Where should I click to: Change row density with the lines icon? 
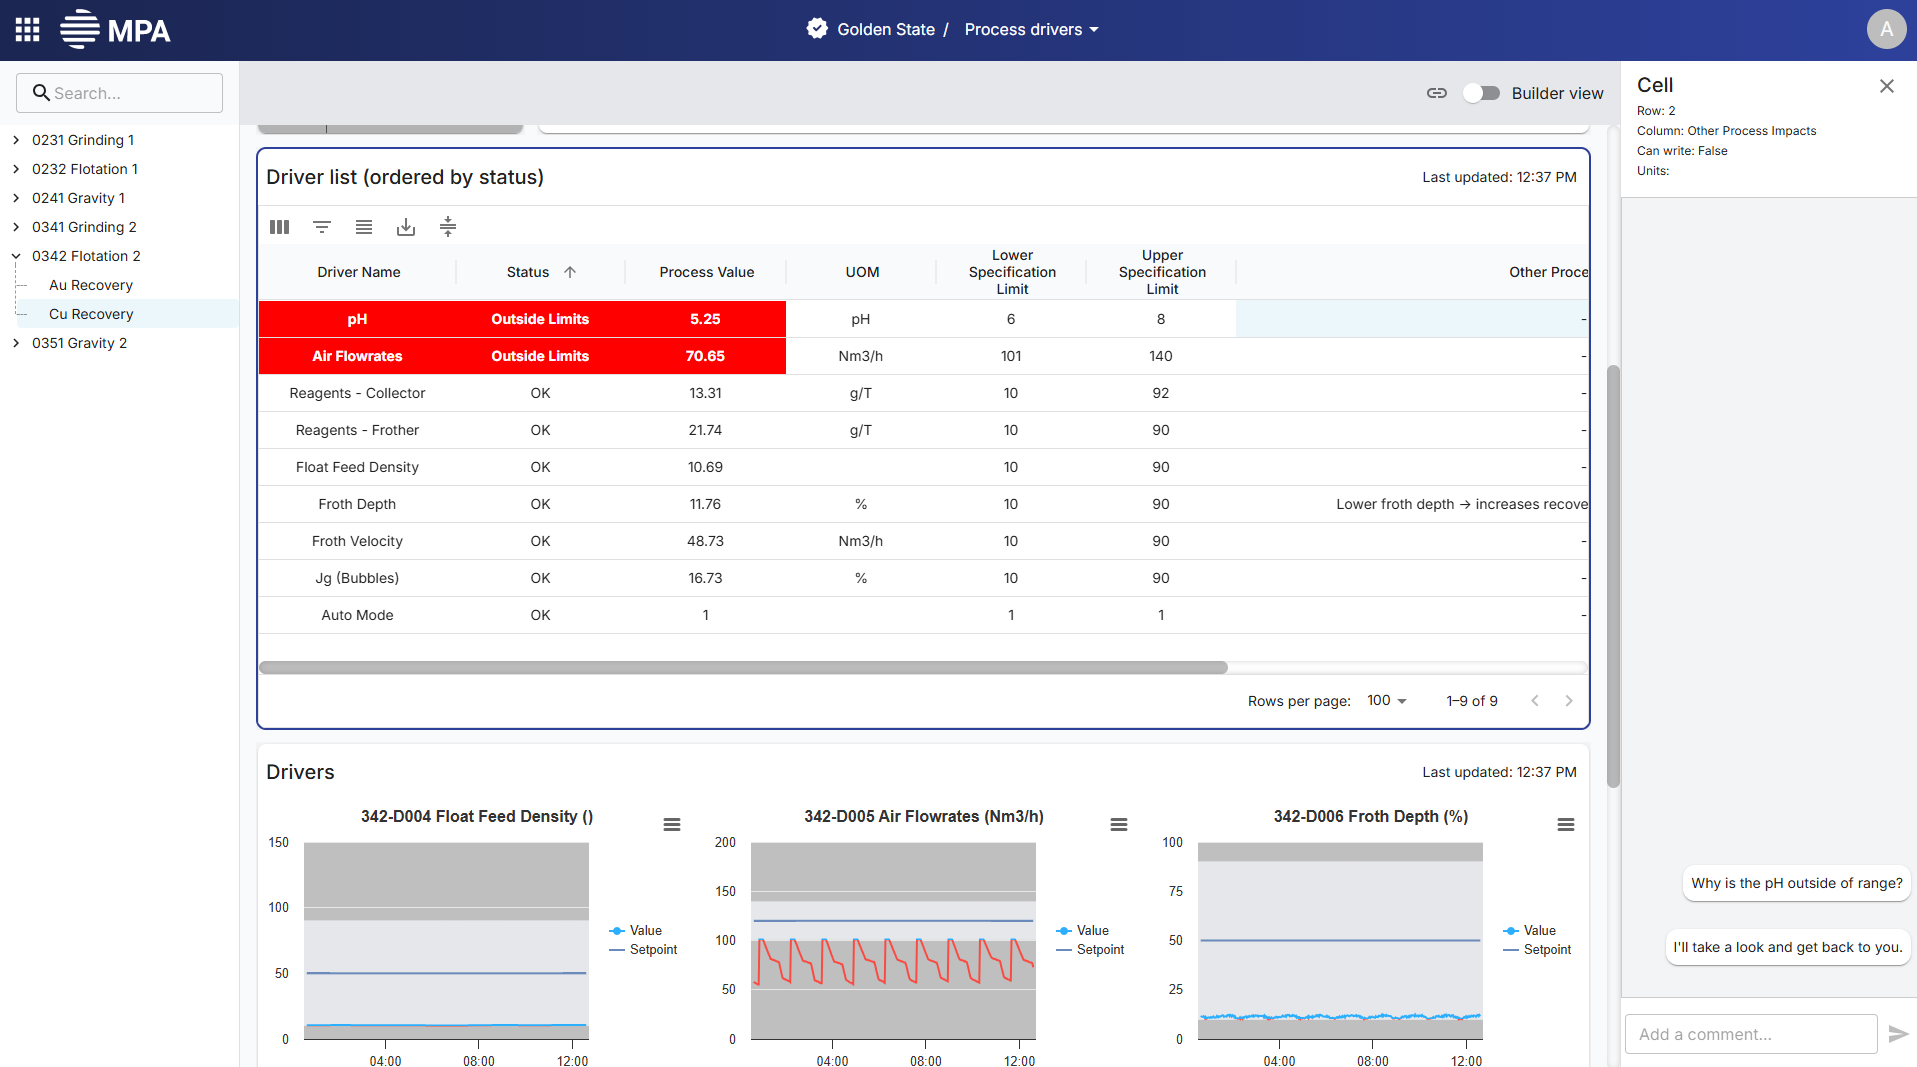tap(364, 227)
